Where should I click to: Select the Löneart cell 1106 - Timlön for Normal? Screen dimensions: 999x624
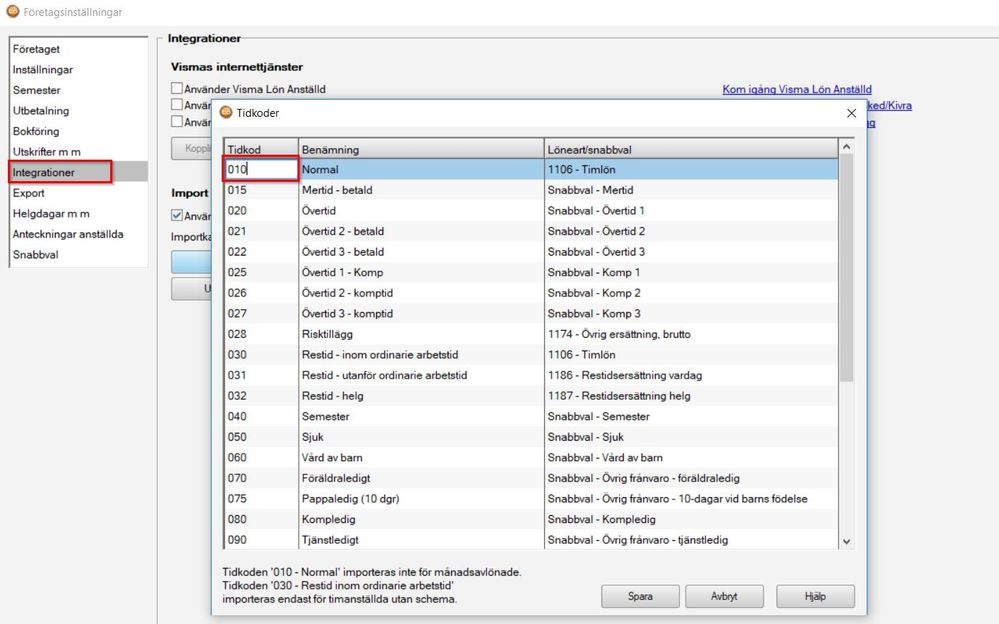pos(690,170)
